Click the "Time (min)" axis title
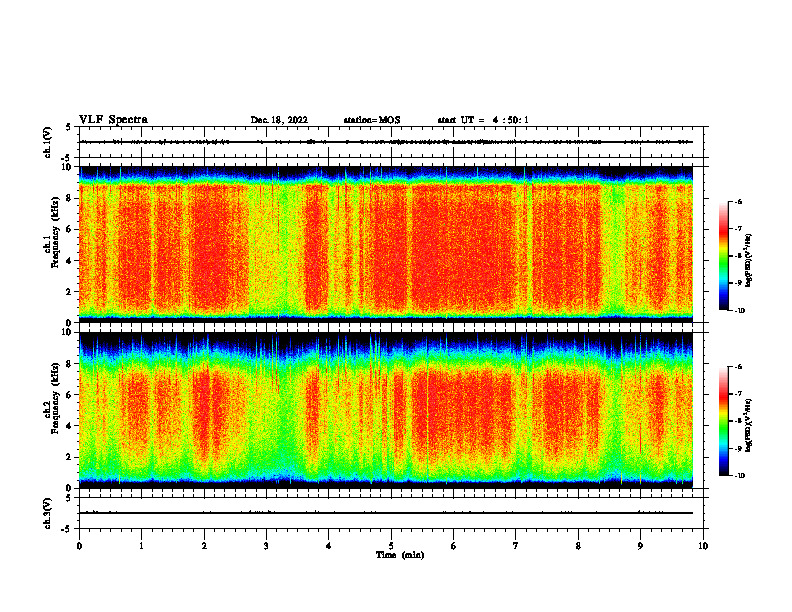This screenshot has width=792, height=612. coord(400,555)
